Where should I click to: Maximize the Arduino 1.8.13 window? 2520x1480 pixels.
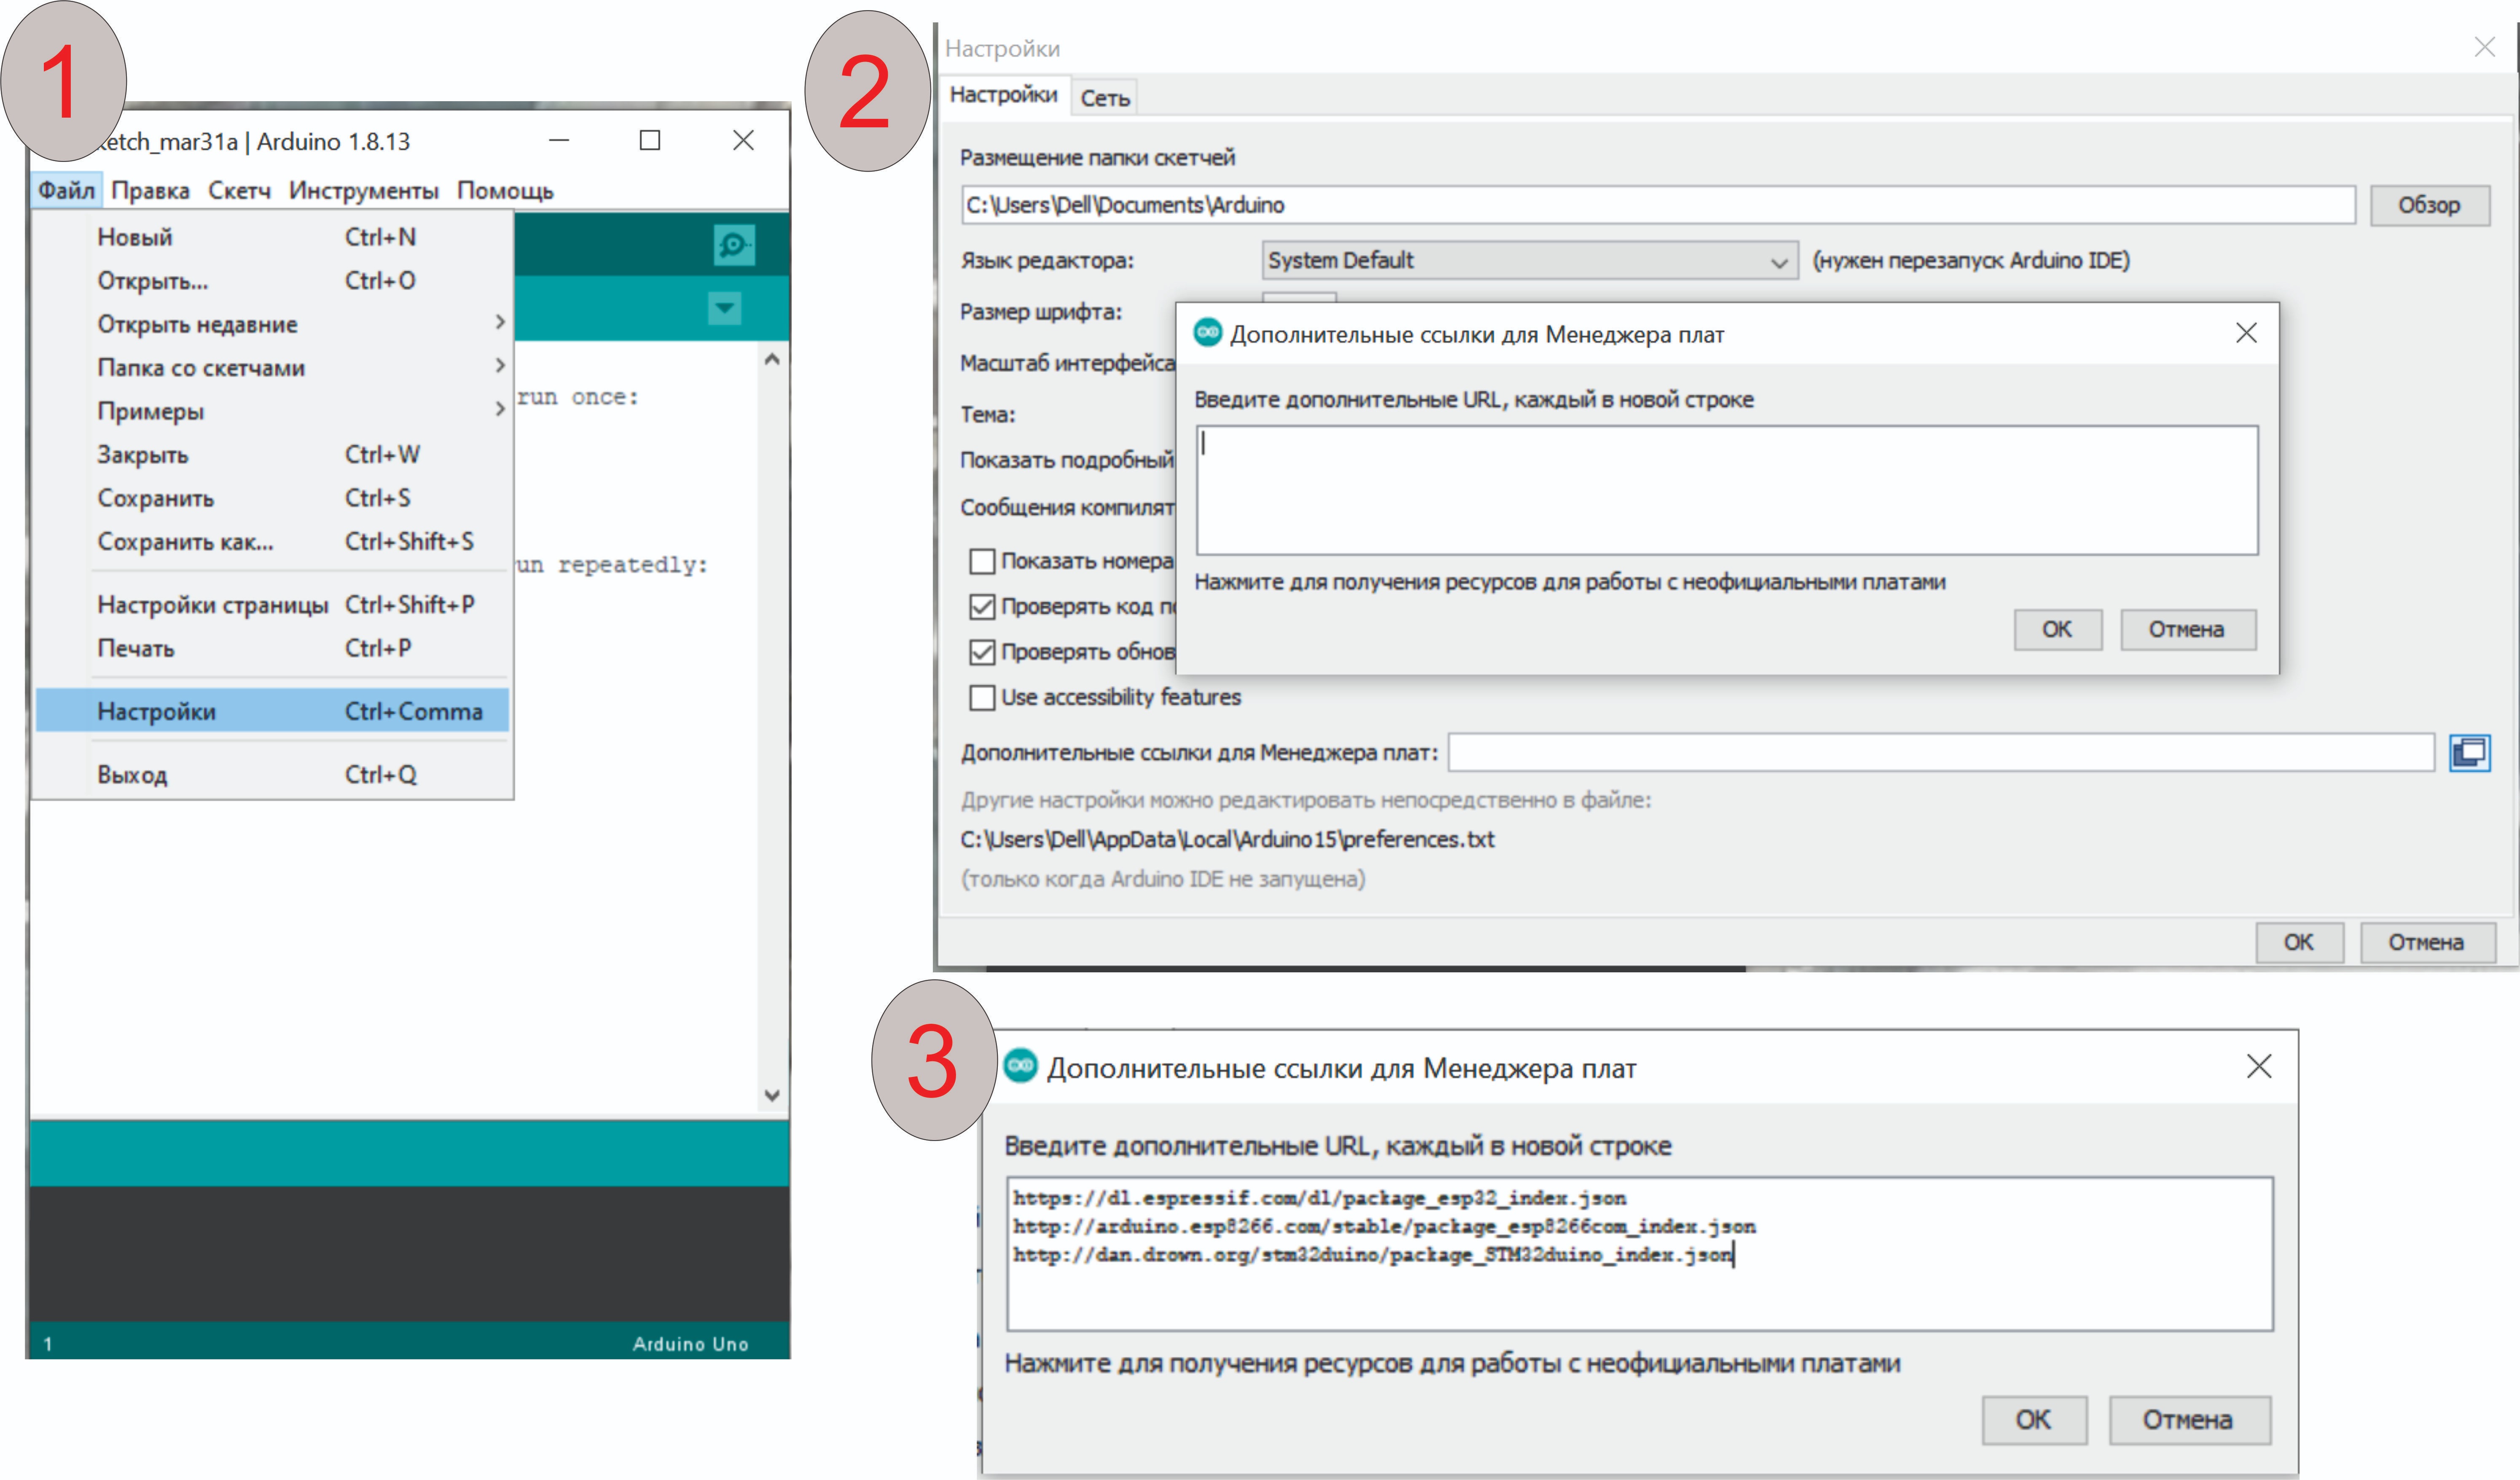650,141
